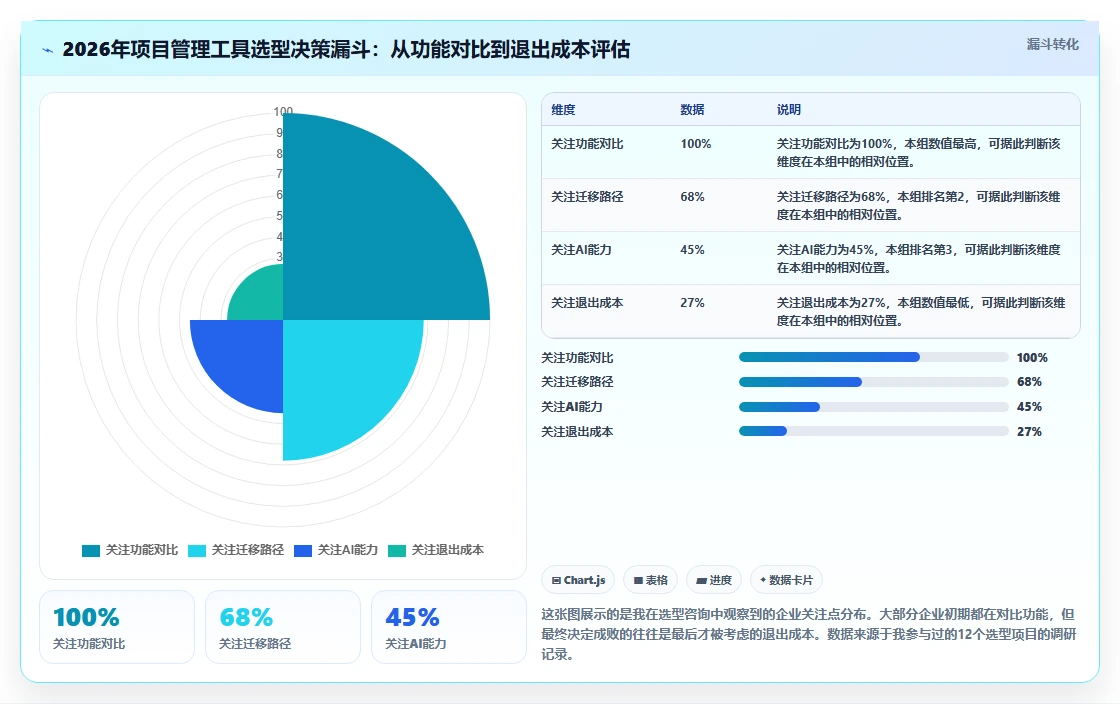Click the 关注功能对比 progress bar label
The width and height of the screenshot is (1120, 704).
click(577, 358)
